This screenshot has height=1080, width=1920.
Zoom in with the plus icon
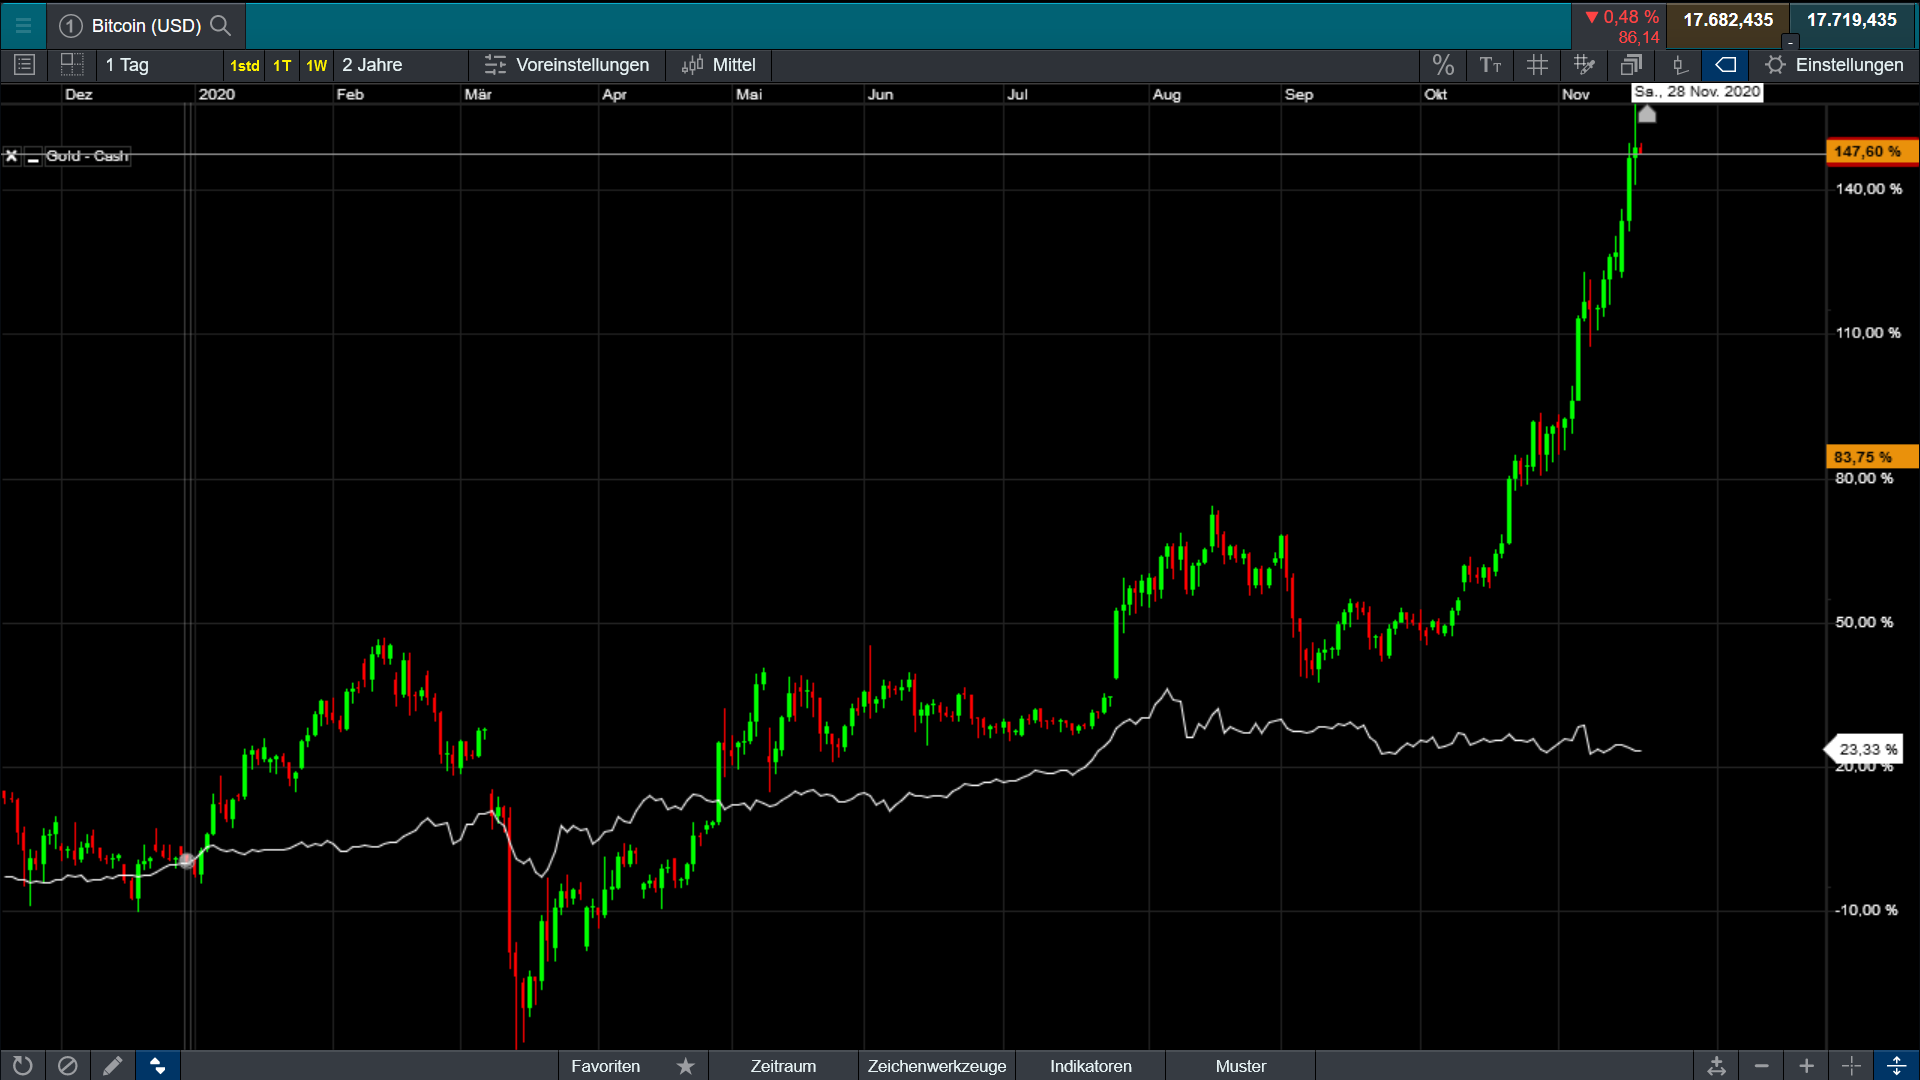pos(1806,1066)
